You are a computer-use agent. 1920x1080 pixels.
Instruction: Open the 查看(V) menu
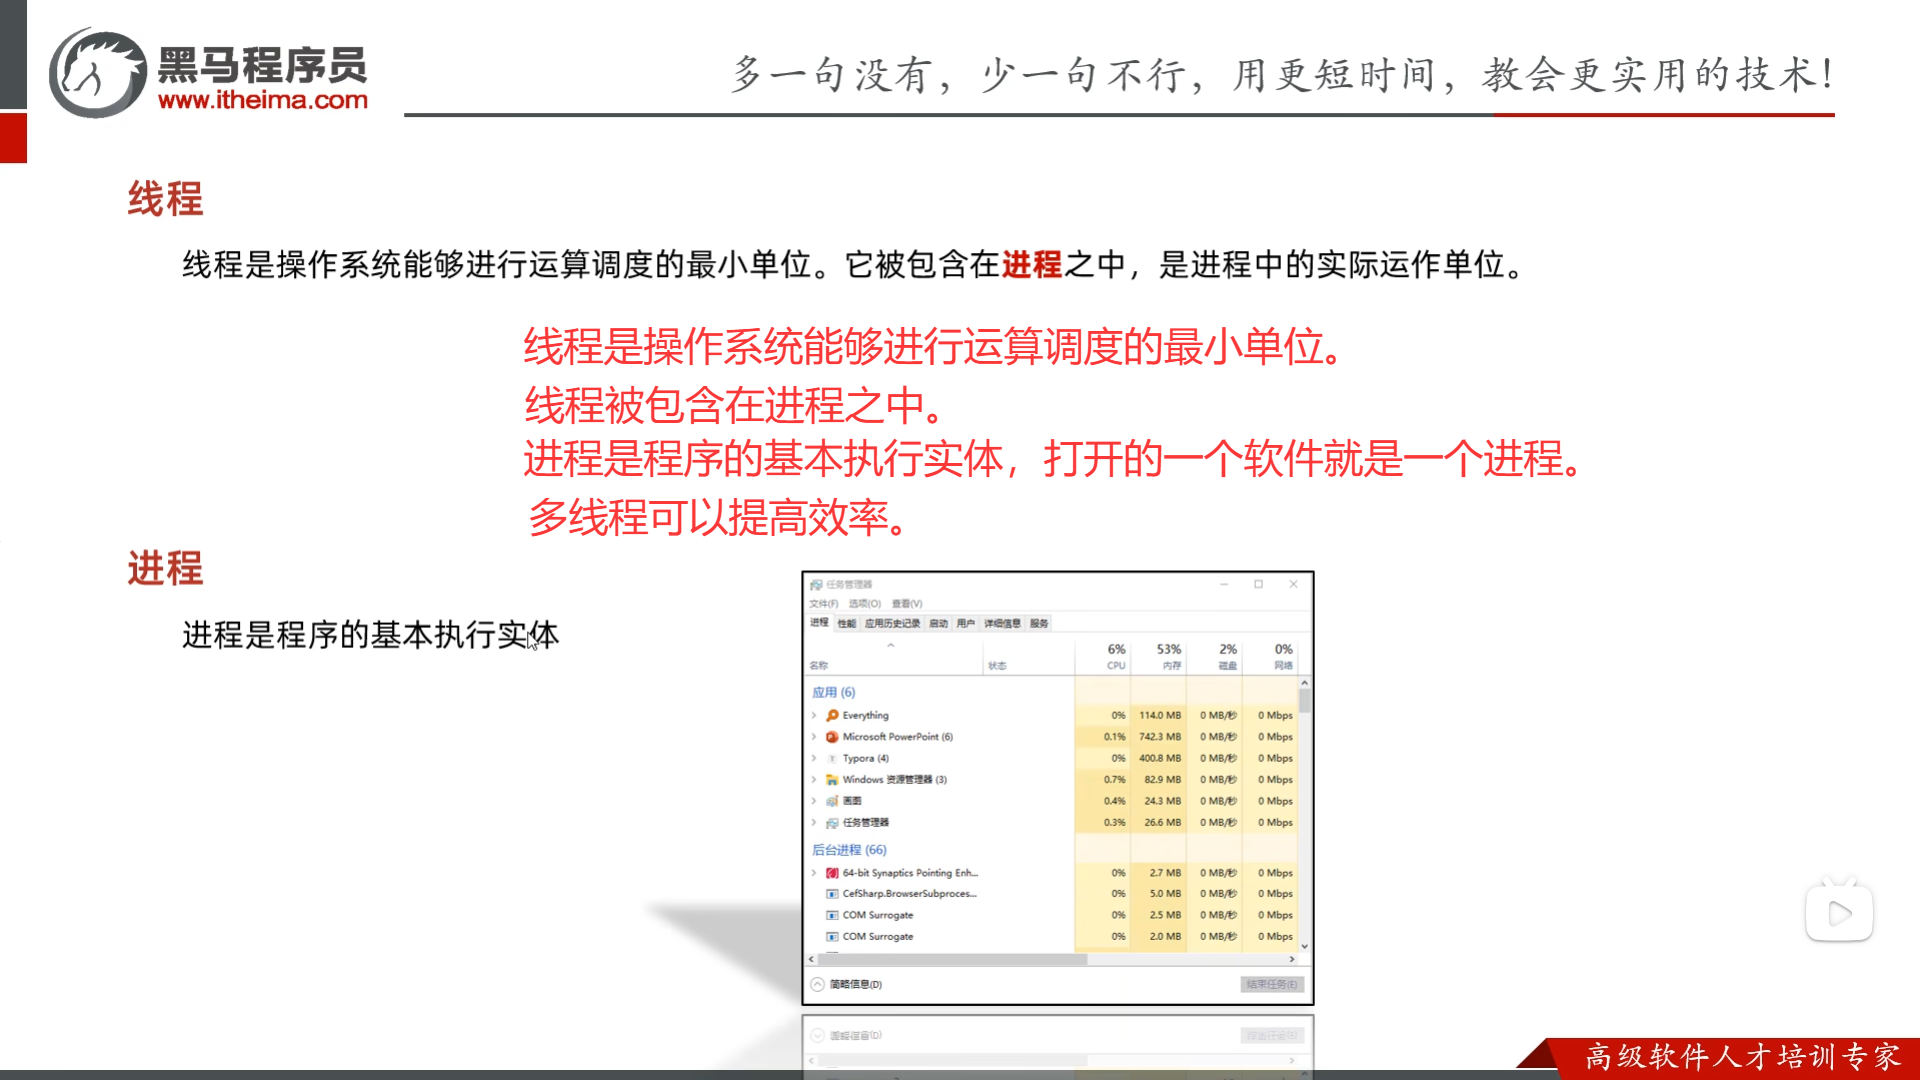click(907, 604)
